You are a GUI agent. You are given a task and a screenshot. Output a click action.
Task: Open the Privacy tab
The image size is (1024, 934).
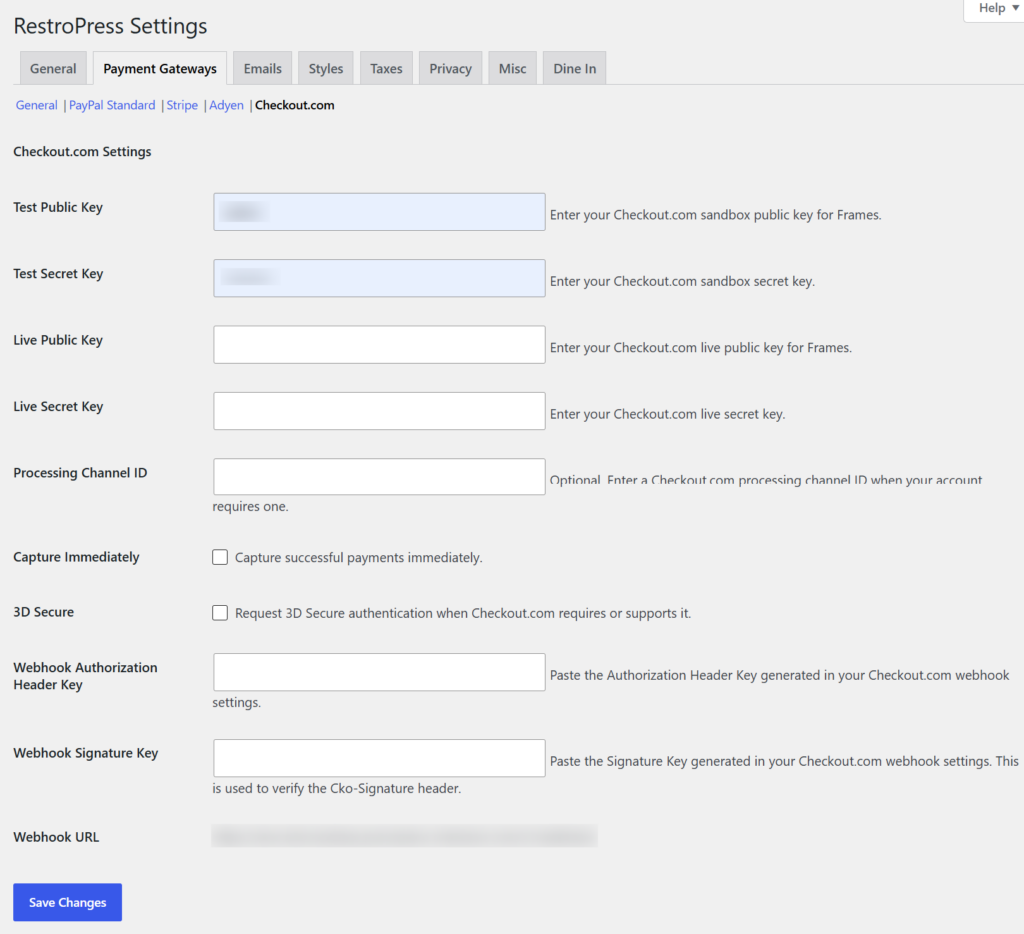pyautogui.click(x=451, y=69)
